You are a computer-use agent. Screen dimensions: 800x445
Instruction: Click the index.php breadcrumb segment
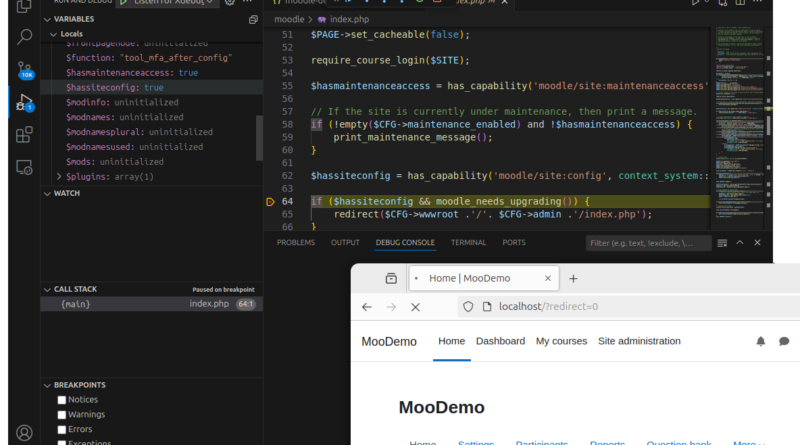coord(349,19)
